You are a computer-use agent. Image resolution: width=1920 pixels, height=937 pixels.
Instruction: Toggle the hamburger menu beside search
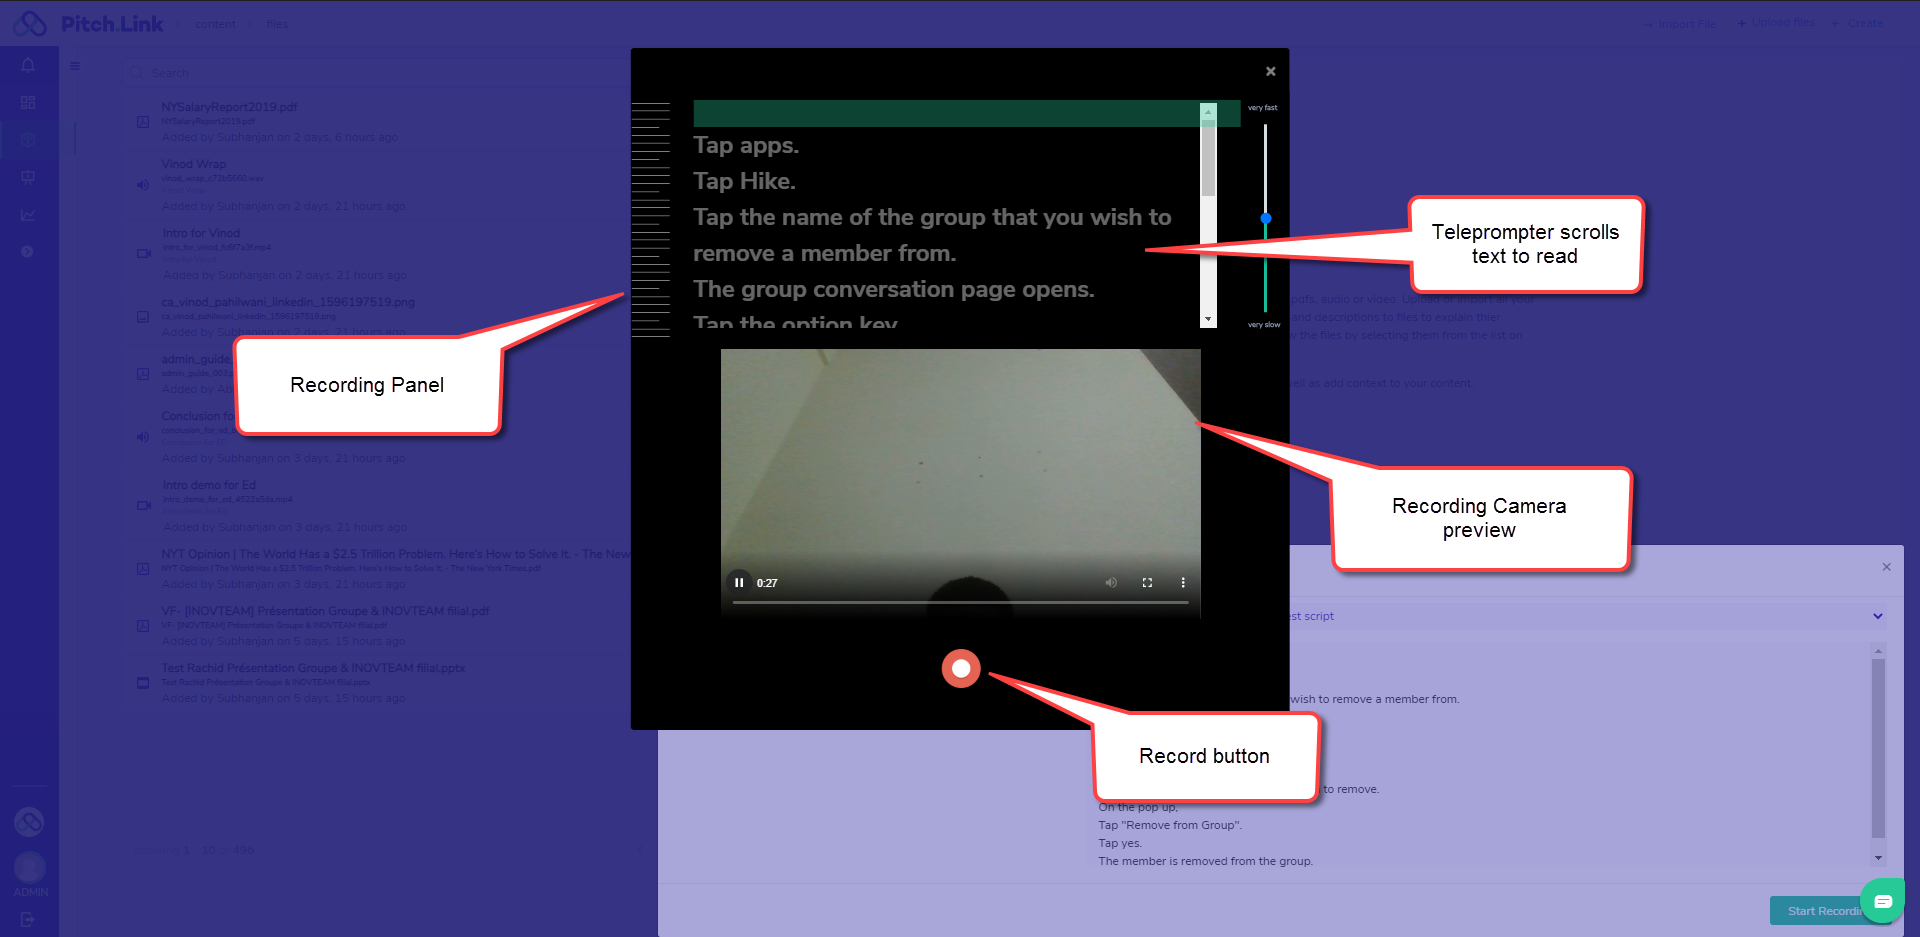coord(75,67)
